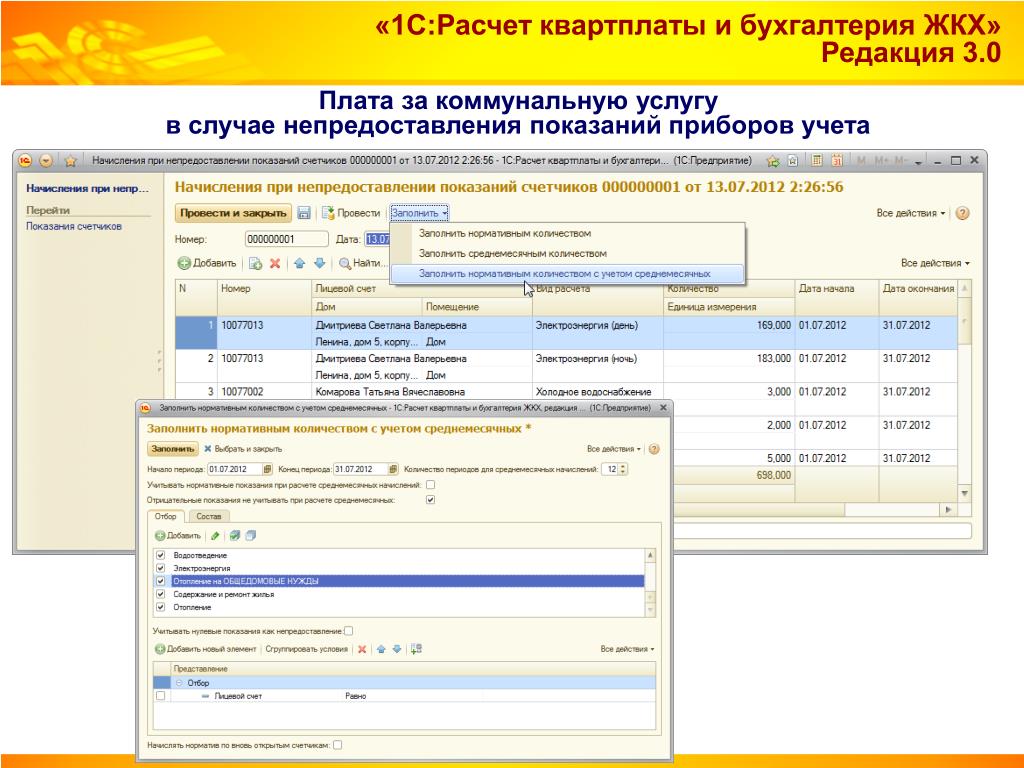Image resolution: width=1024 pixels, height=768 pixels.
Task: Open help question mark icon in the fill dialog
Action: 654,449
